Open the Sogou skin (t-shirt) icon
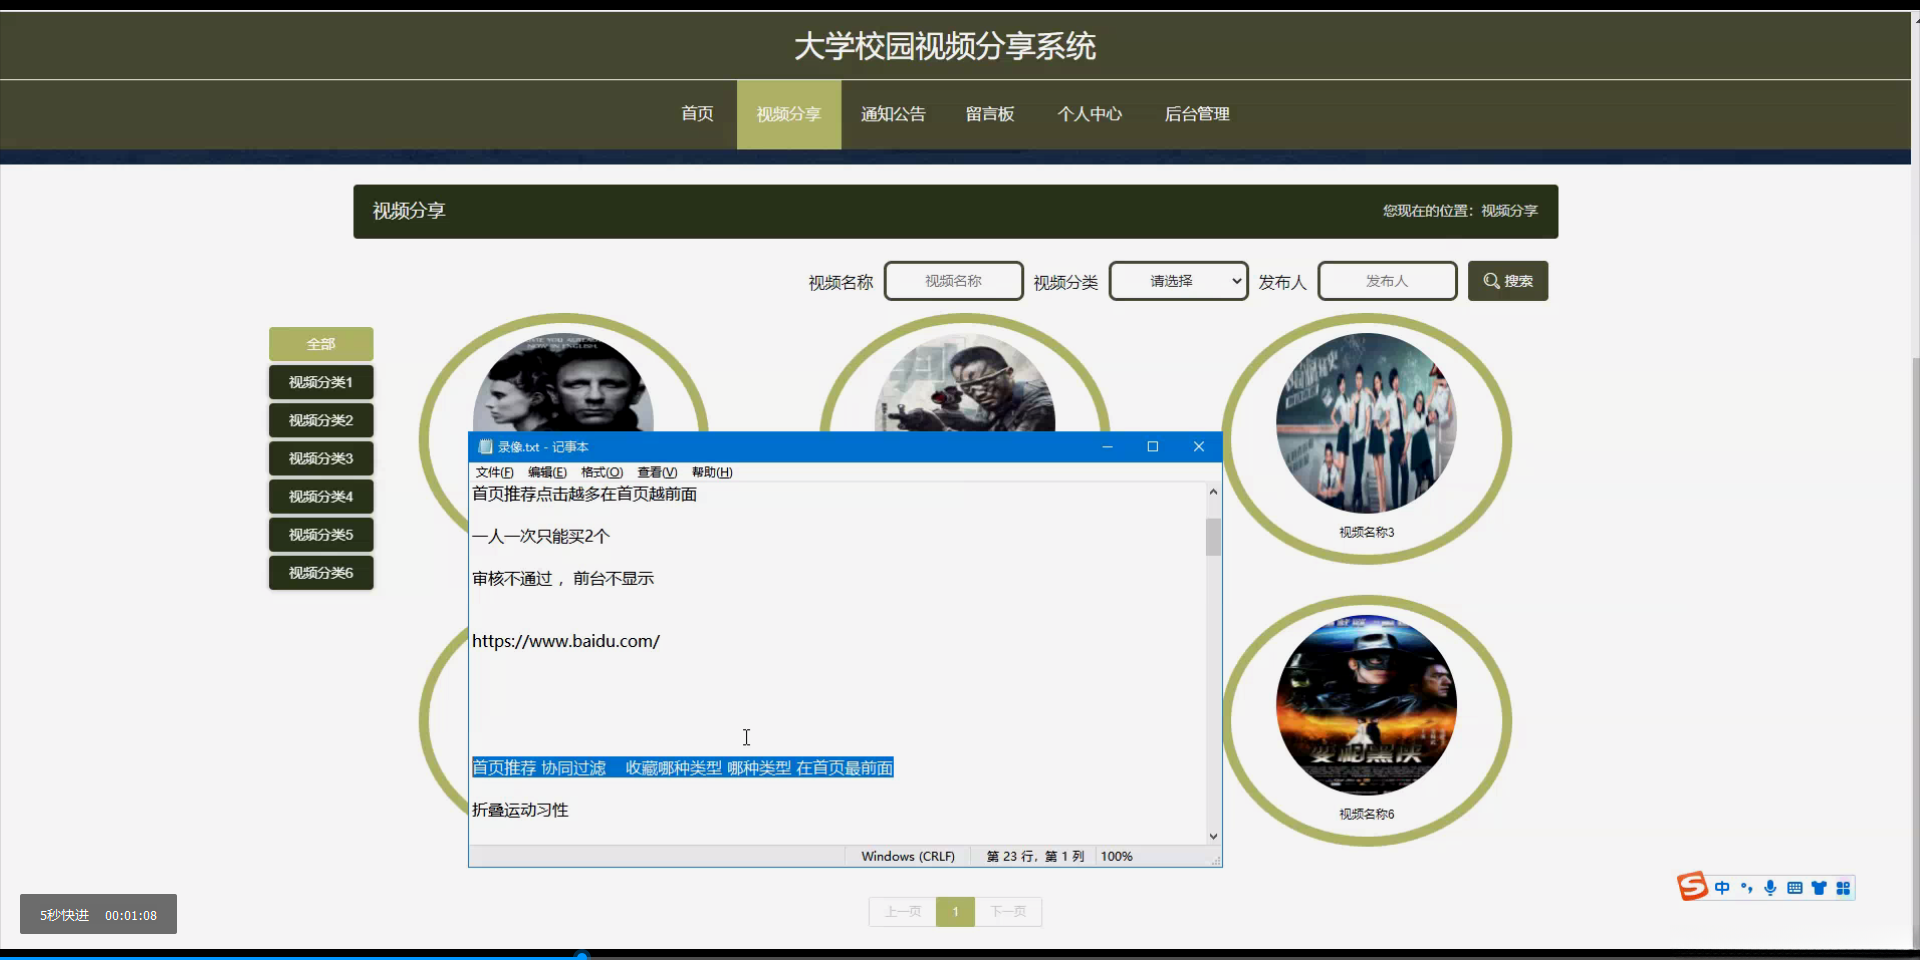 point(1819,887)
